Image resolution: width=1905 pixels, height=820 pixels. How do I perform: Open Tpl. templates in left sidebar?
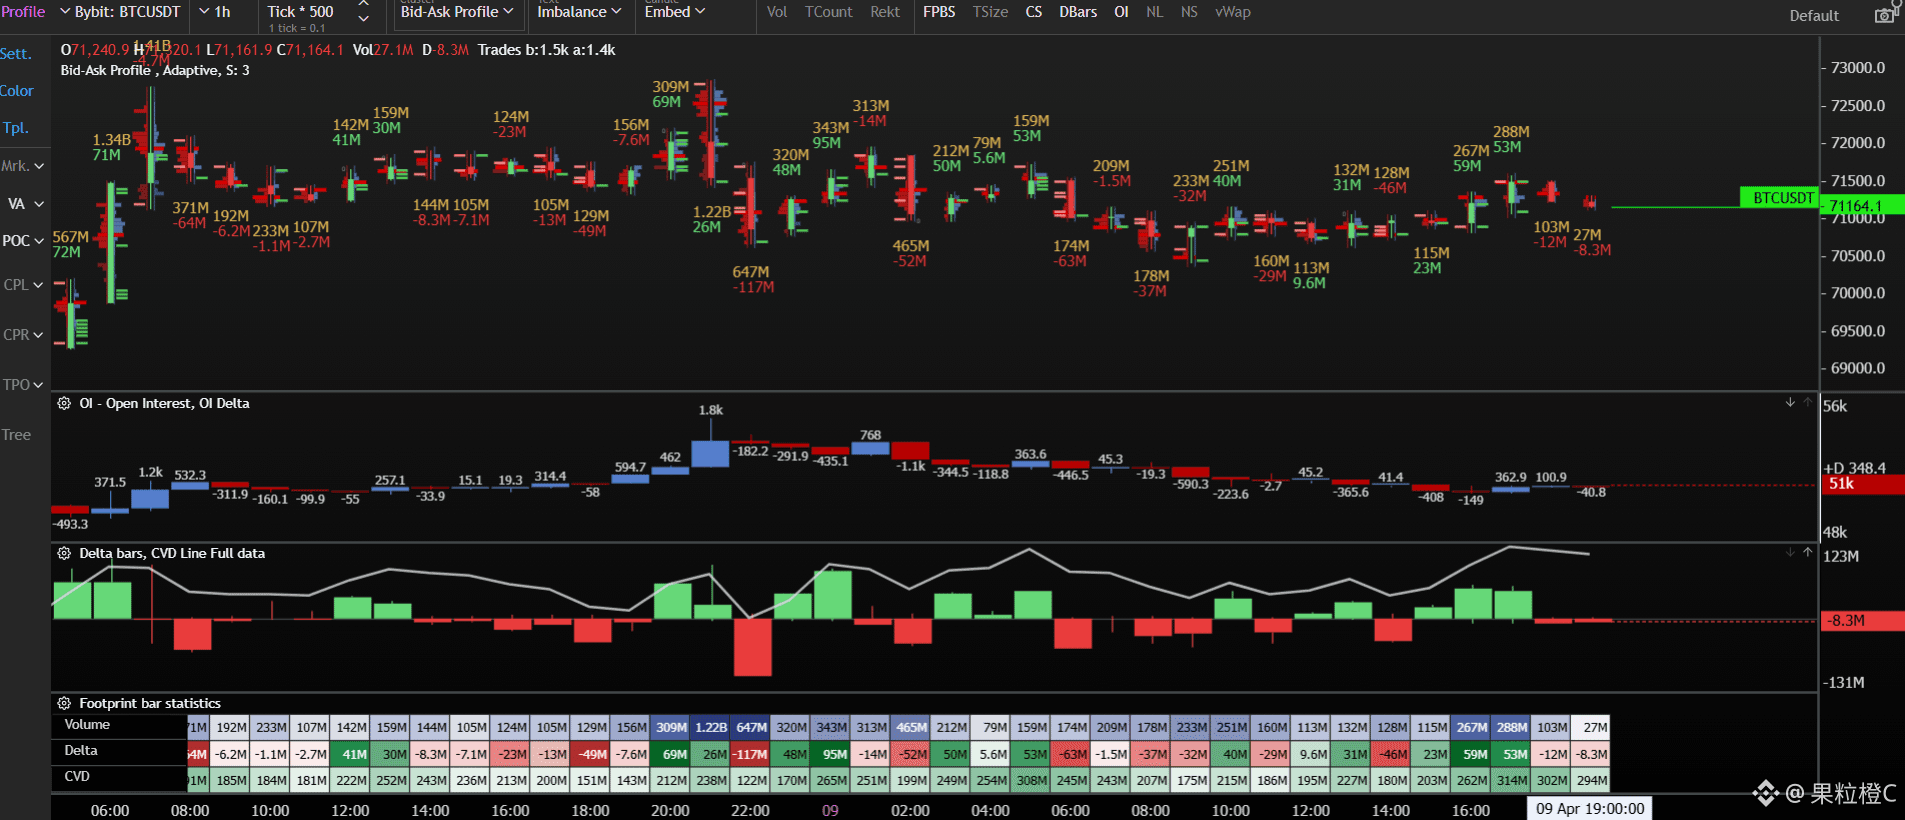pos(15,128)
